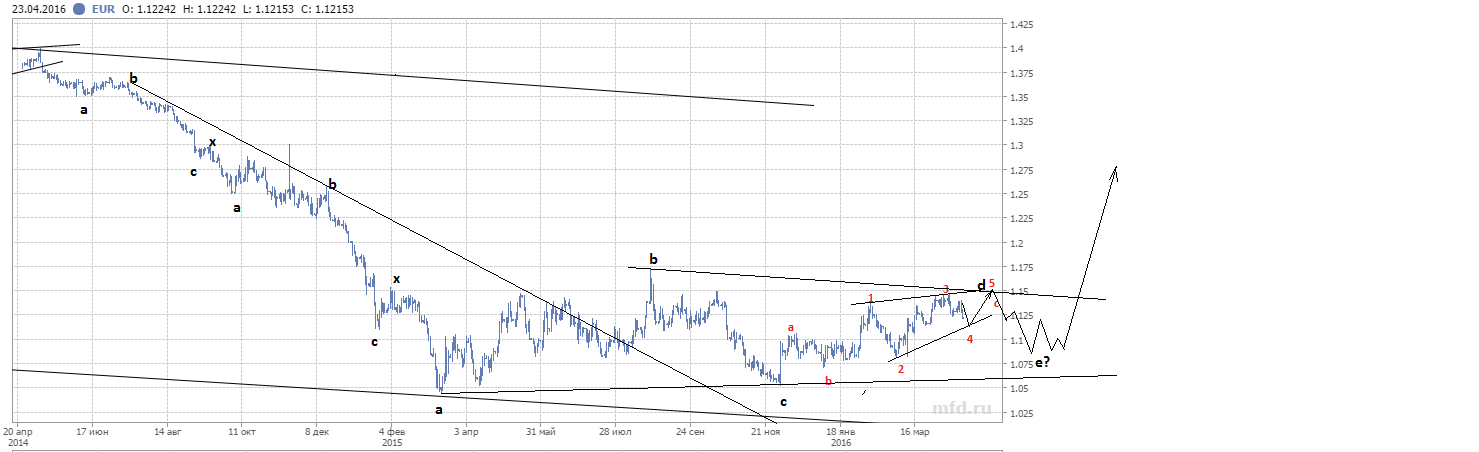Viewport: 1479px width, 452px height.
Task: Click the 1.425 price axis label
Action: (x=1024, y=24)
